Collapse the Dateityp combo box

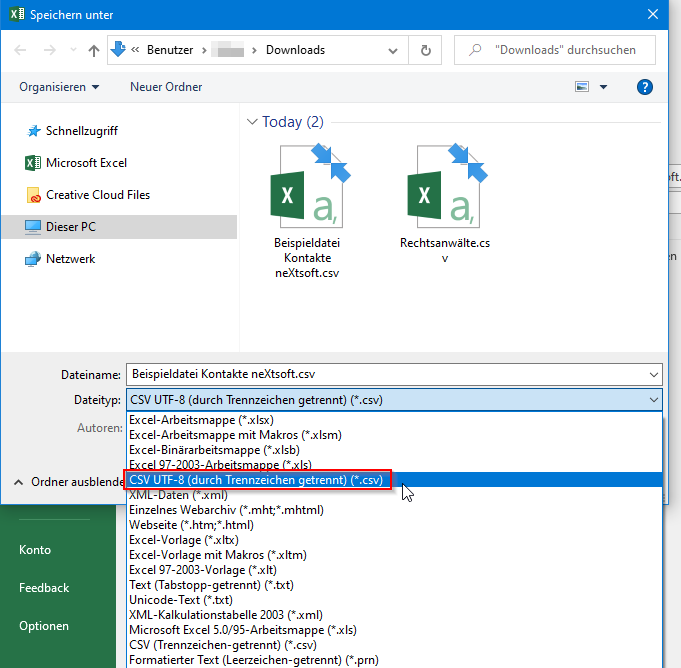654,400
